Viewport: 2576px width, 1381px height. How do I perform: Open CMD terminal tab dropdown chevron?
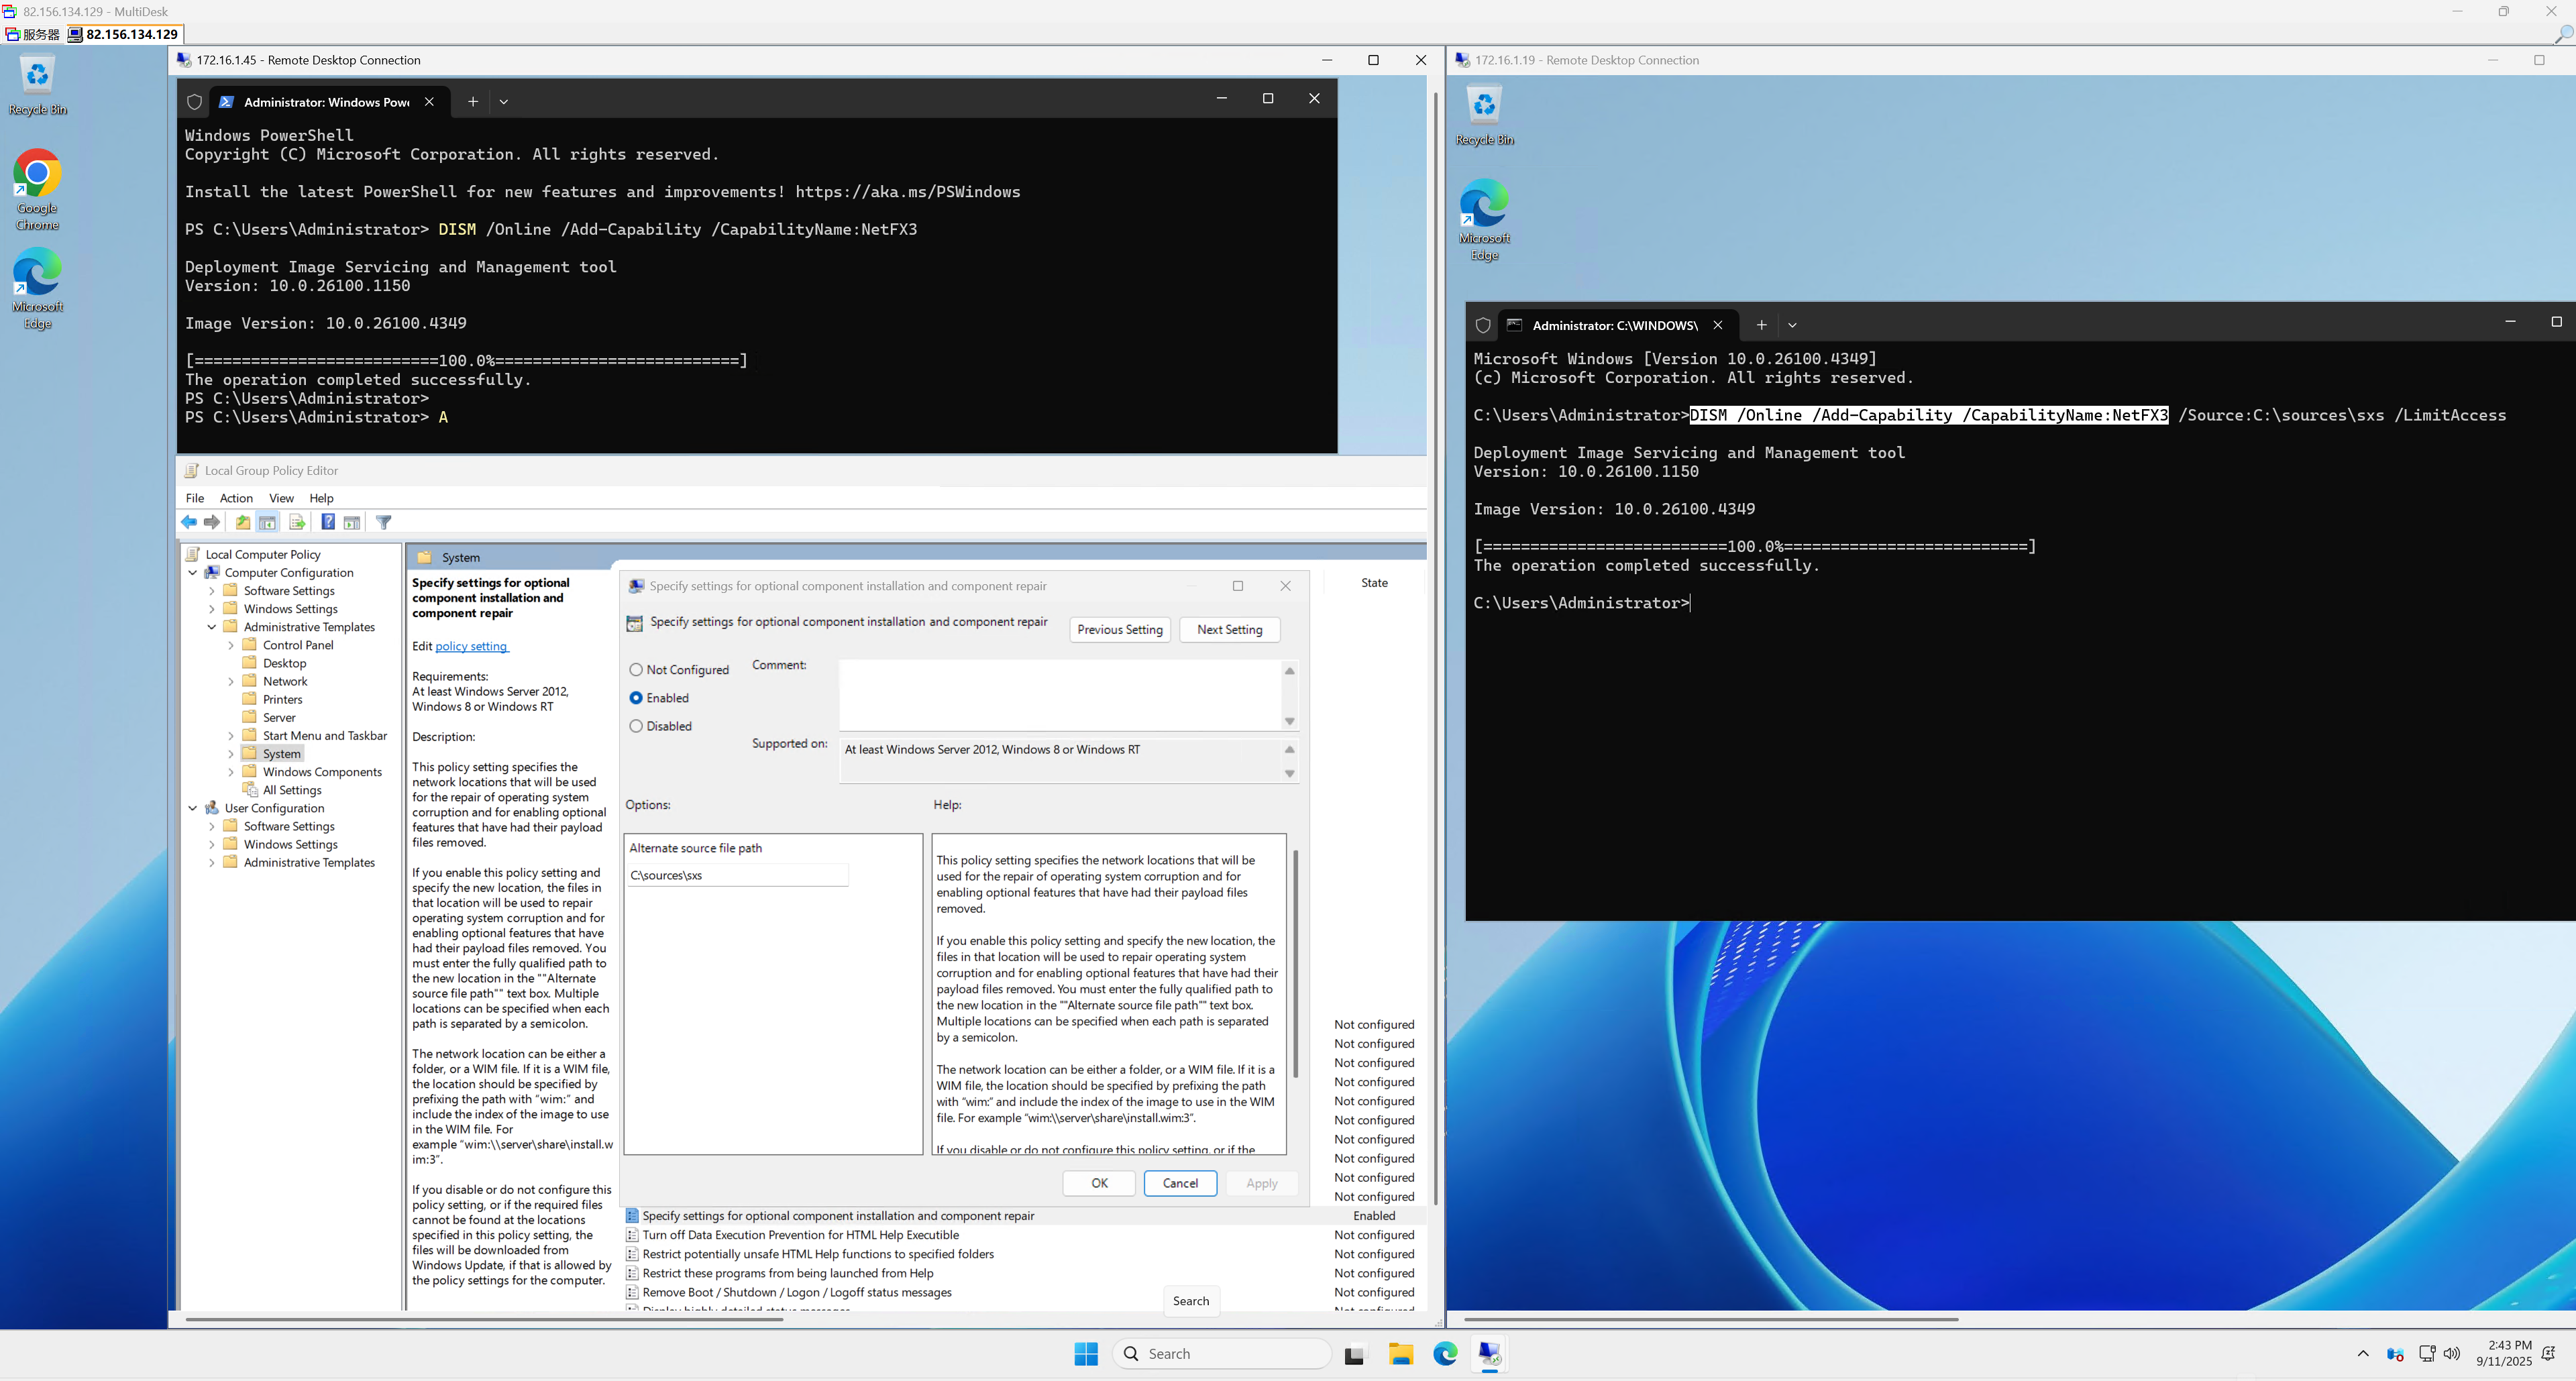click(x=1792, y=325)
